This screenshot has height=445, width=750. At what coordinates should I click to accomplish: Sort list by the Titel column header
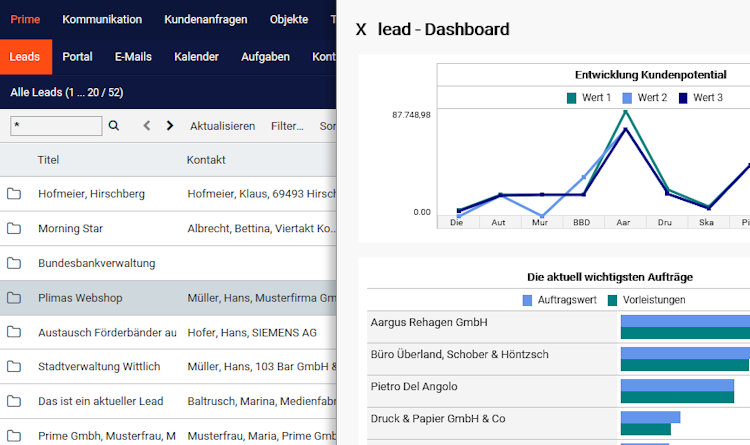tap(48, 160)
